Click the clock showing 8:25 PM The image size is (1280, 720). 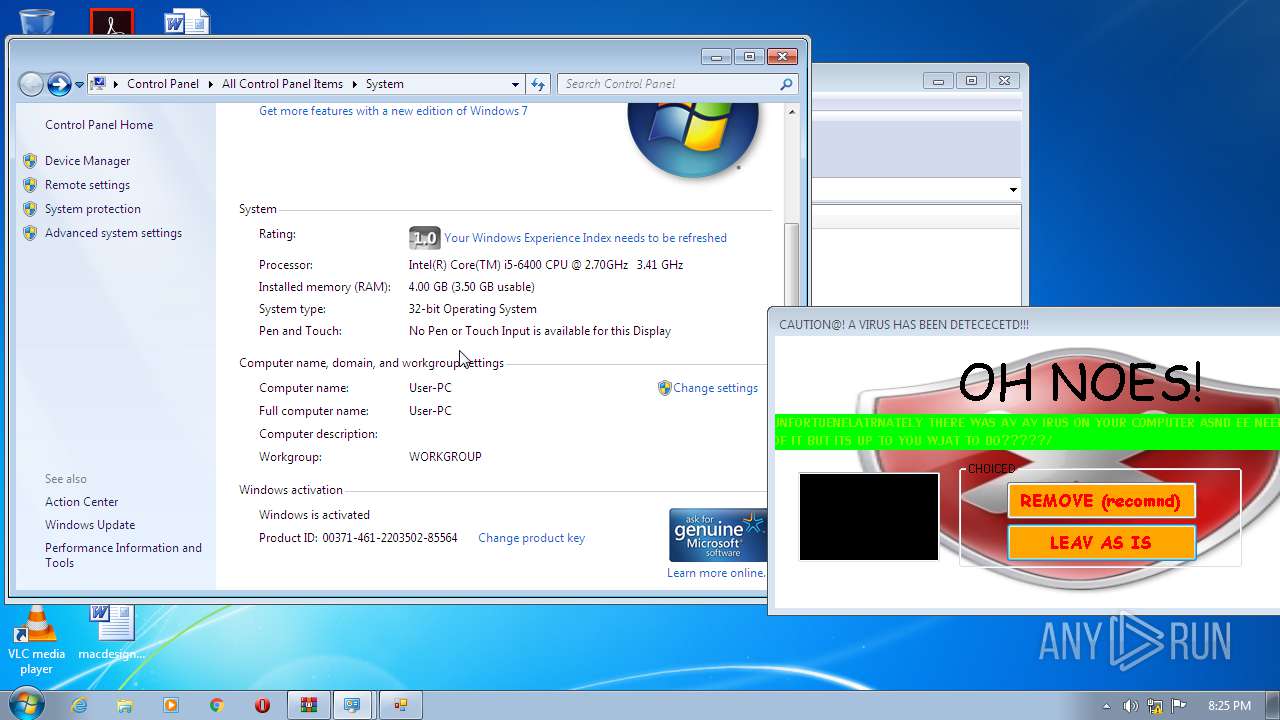pos(1229,706)
